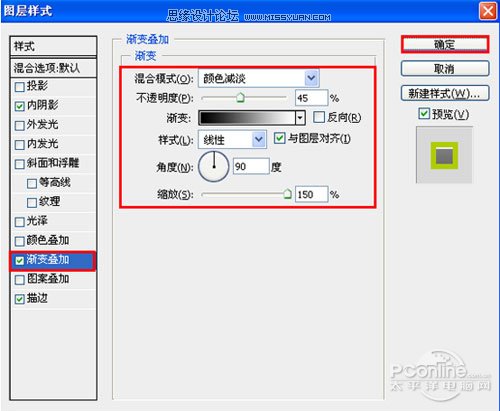Toggle the 反向(R) checkbox

[319, 117]
